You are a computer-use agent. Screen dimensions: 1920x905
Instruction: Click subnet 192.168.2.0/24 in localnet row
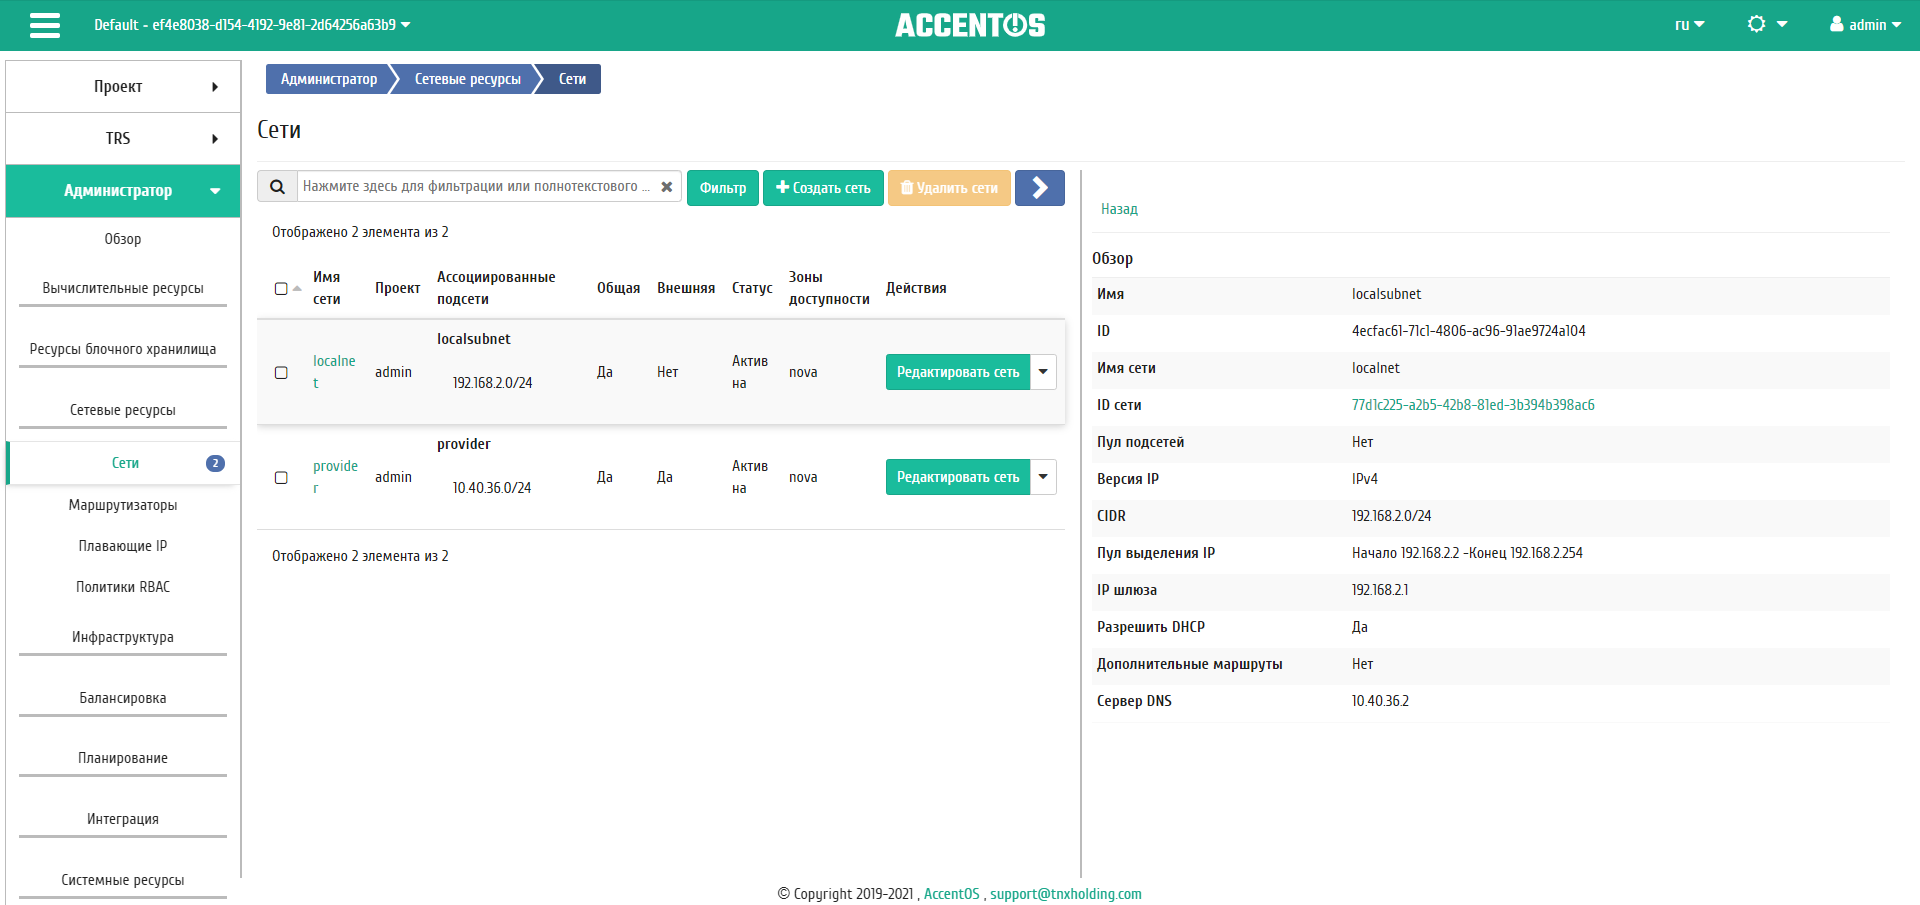492,383
